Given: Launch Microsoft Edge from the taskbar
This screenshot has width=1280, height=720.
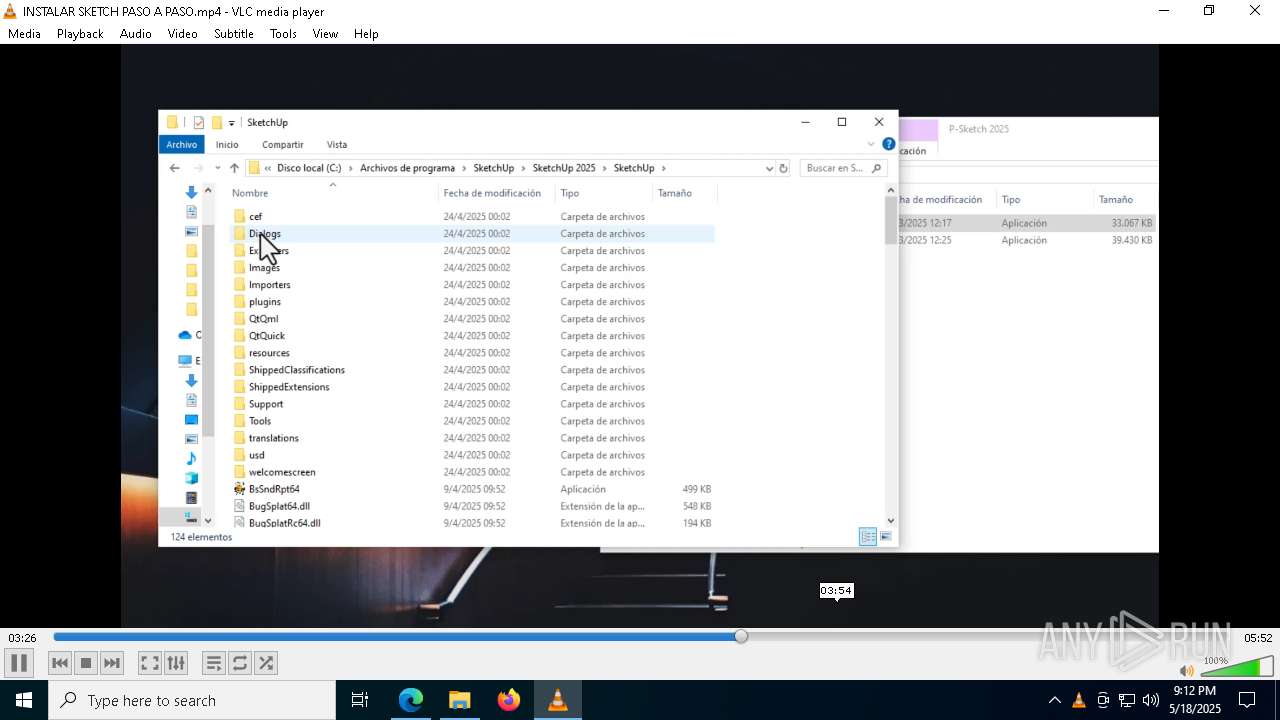Looking at the screenshot, I should [x=411, y=700].
